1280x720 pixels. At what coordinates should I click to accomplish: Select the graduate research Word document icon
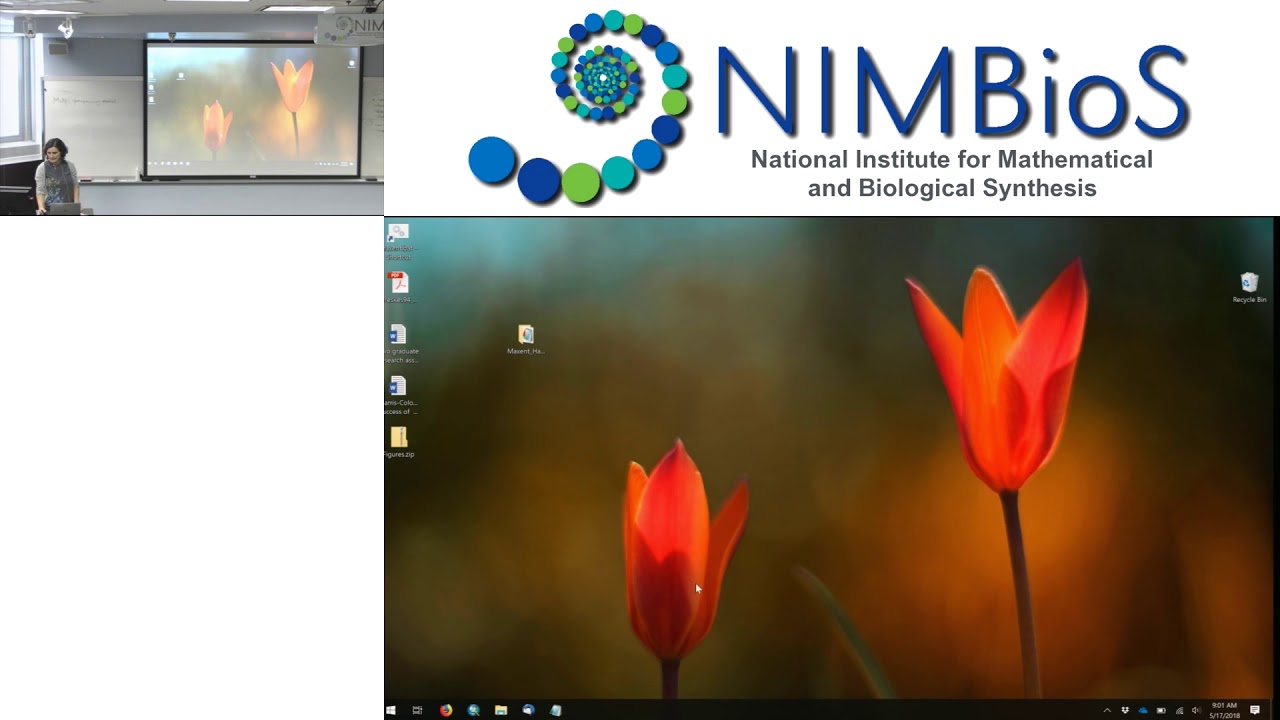tap(399, 343)
